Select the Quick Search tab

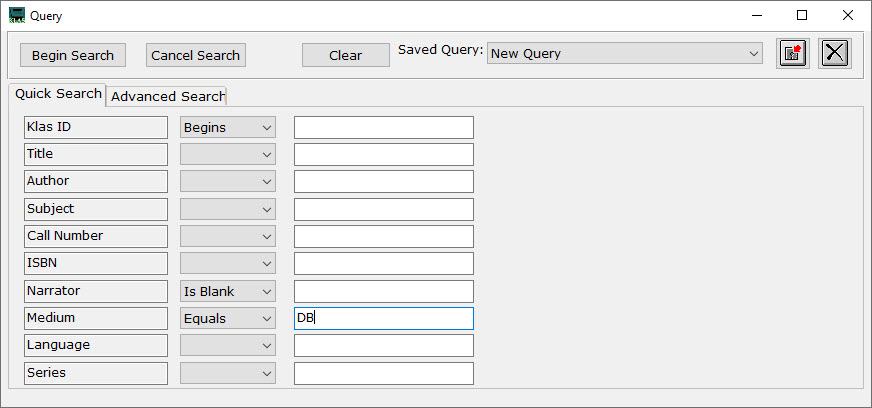[x=58, y=94]
